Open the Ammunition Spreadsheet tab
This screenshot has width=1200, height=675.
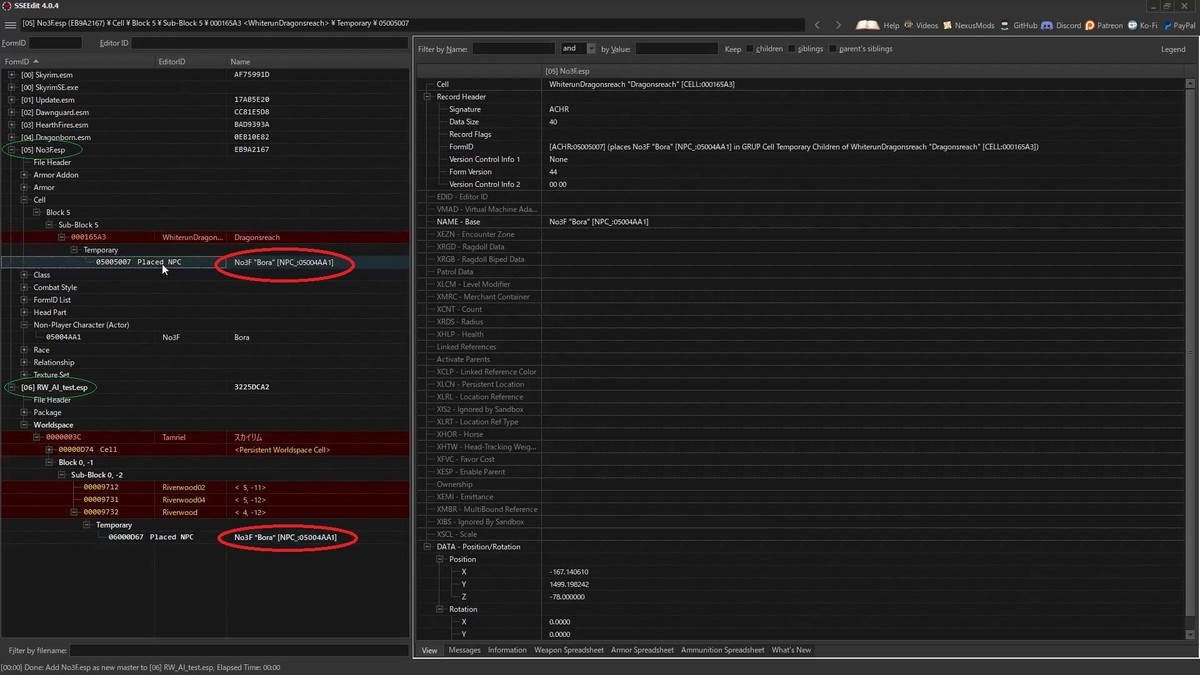[x=723, y=650]
